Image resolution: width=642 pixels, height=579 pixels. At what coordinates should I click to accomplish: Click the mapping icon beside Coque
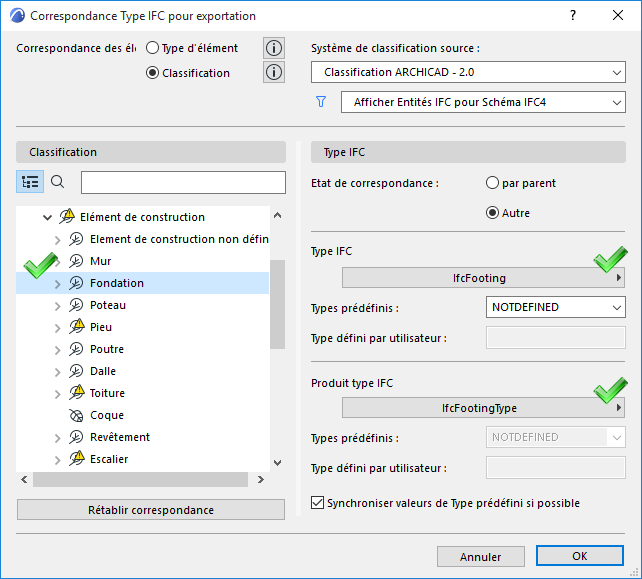point(77,415)
